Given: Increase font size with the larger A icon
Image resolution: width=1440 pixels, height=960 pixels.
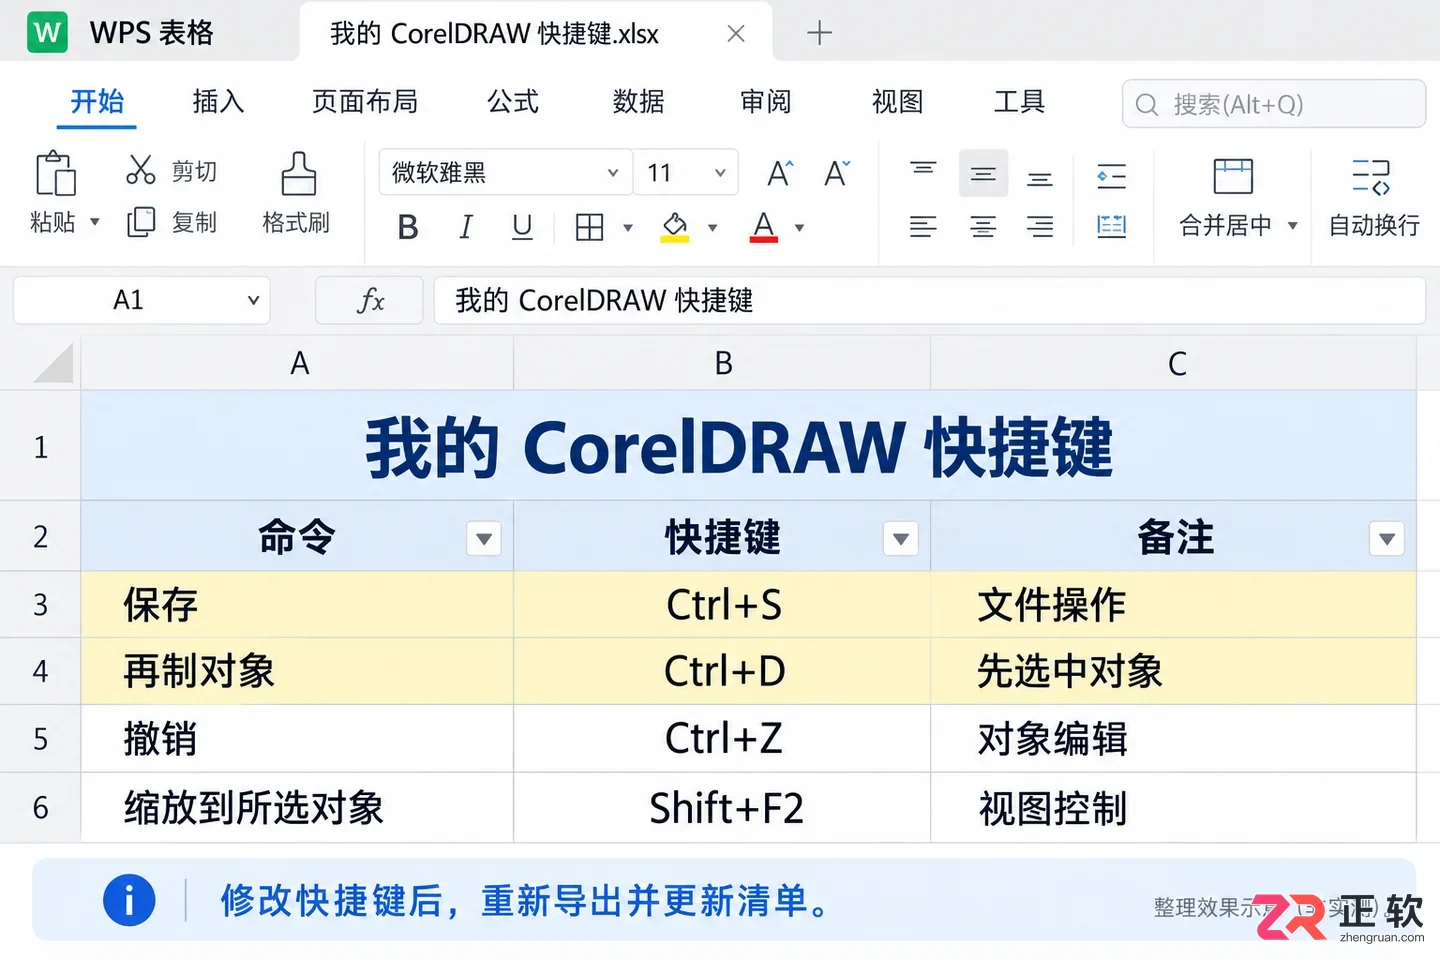Looking at the screenshot, I should 780,173.
